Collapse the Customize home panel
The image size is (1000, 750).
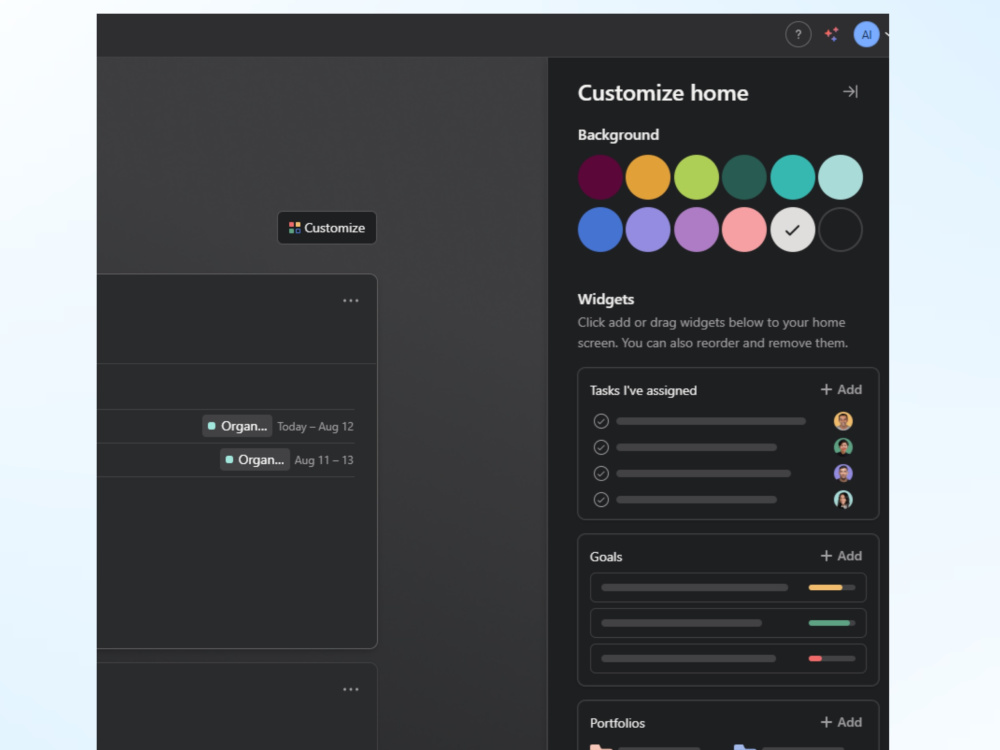click(x=850, y=92)
